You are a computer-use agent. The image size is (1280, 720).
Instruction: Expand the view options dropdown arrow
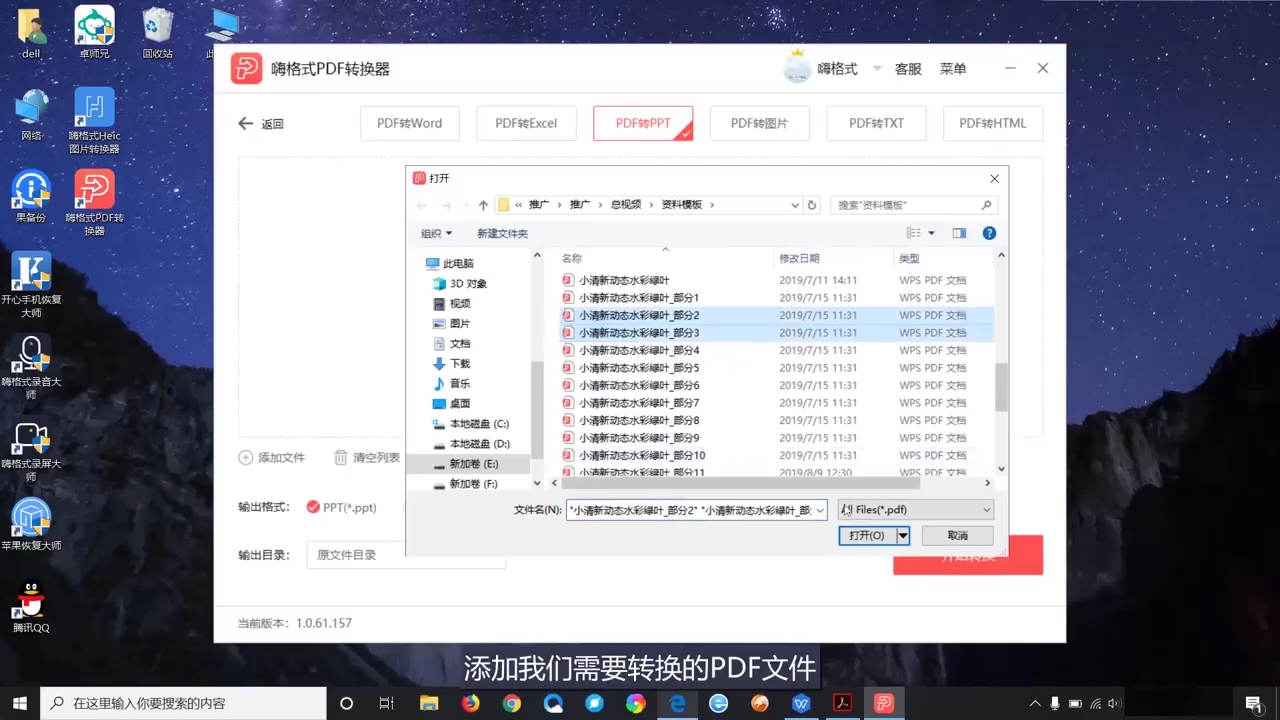[932, 233]
